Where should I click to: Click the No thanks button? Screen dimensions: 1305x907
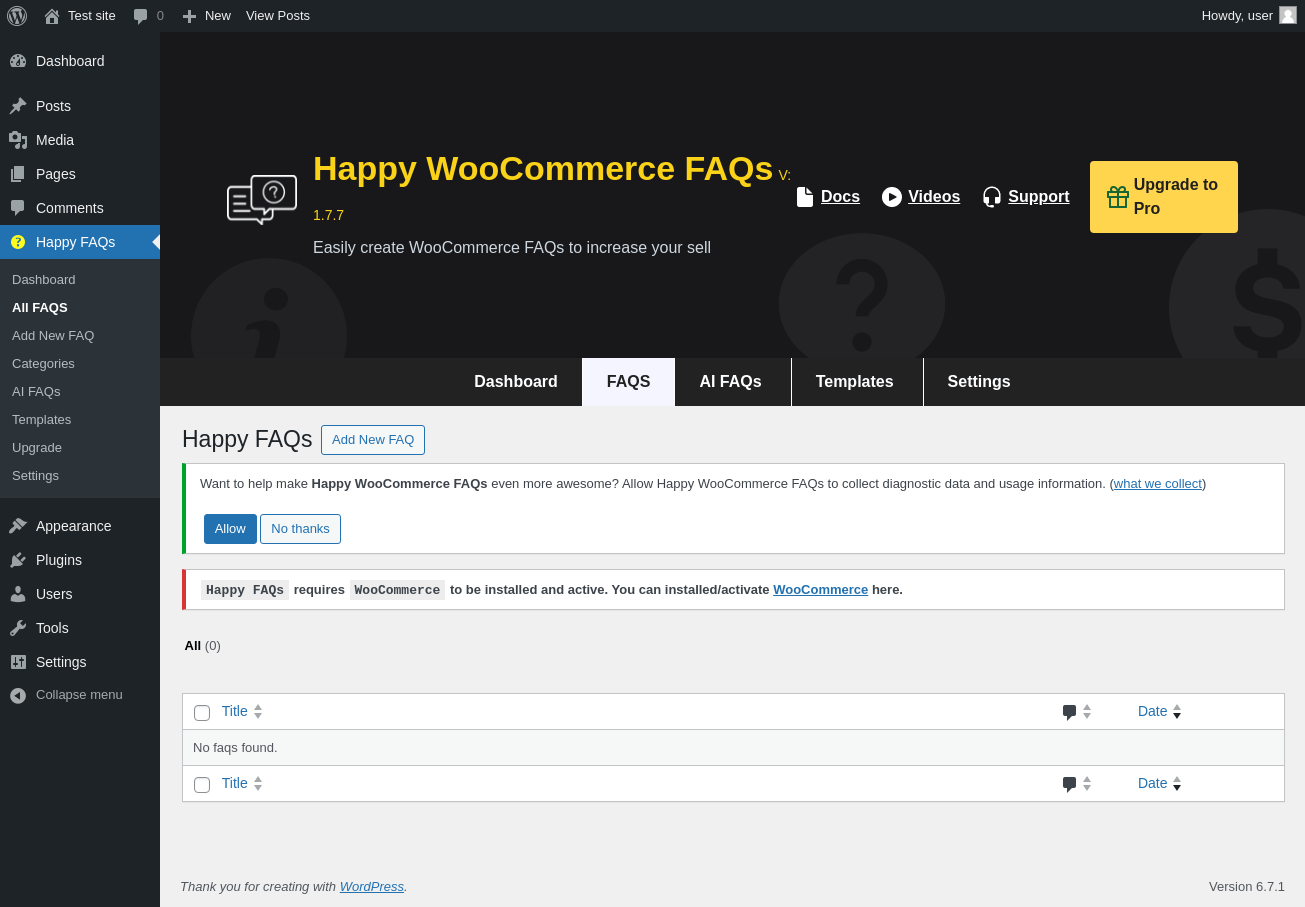coord(300,529)
